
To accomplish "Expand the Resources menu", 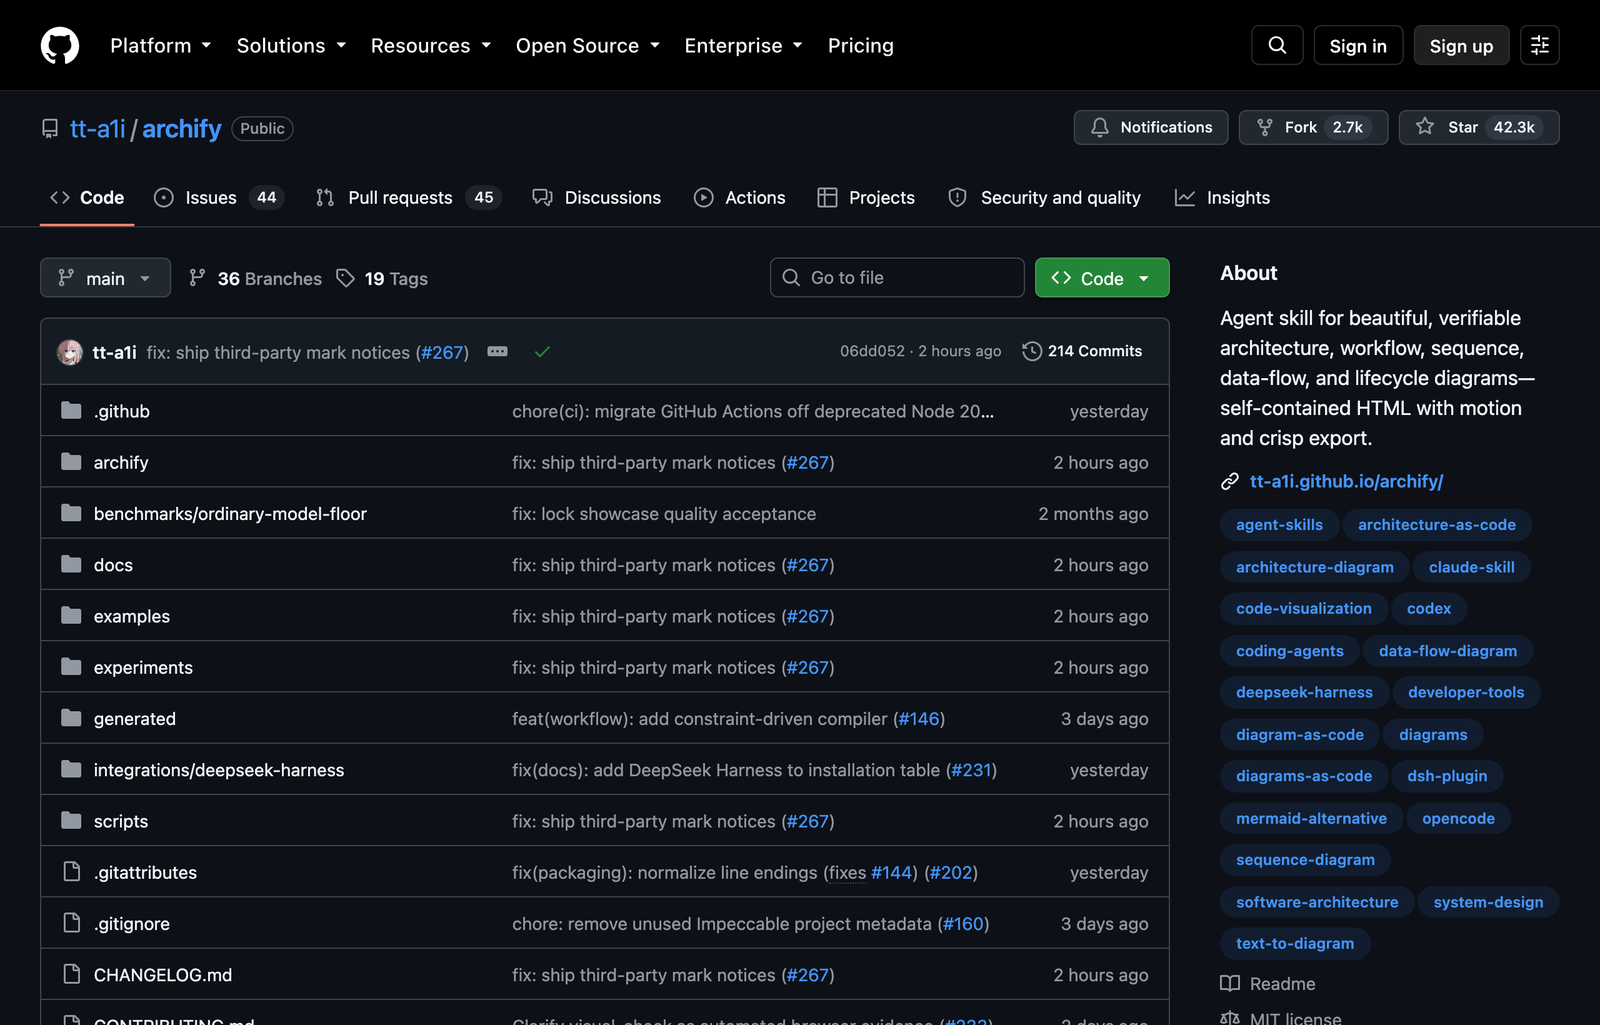I will [x=431, y=45].
